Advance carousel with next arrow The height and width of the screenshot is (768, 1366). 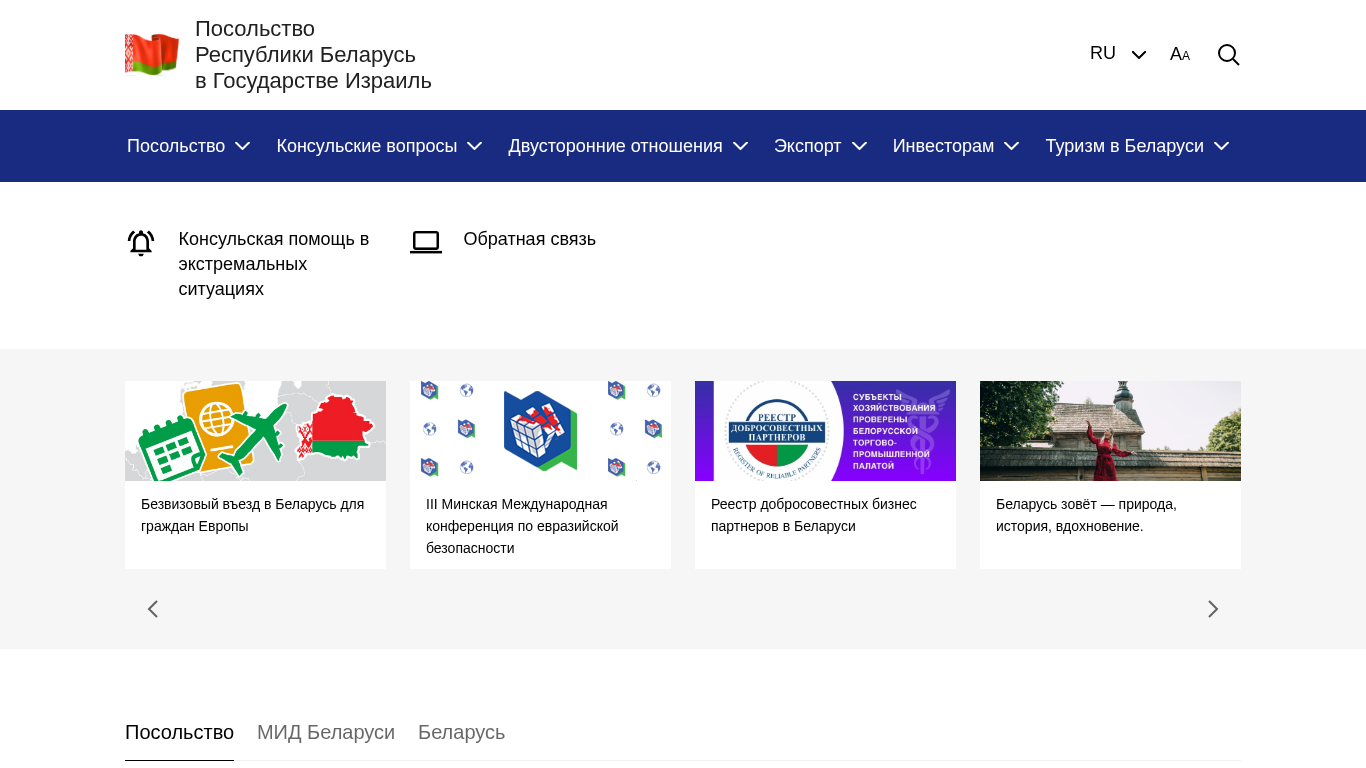pos(1213,609)
